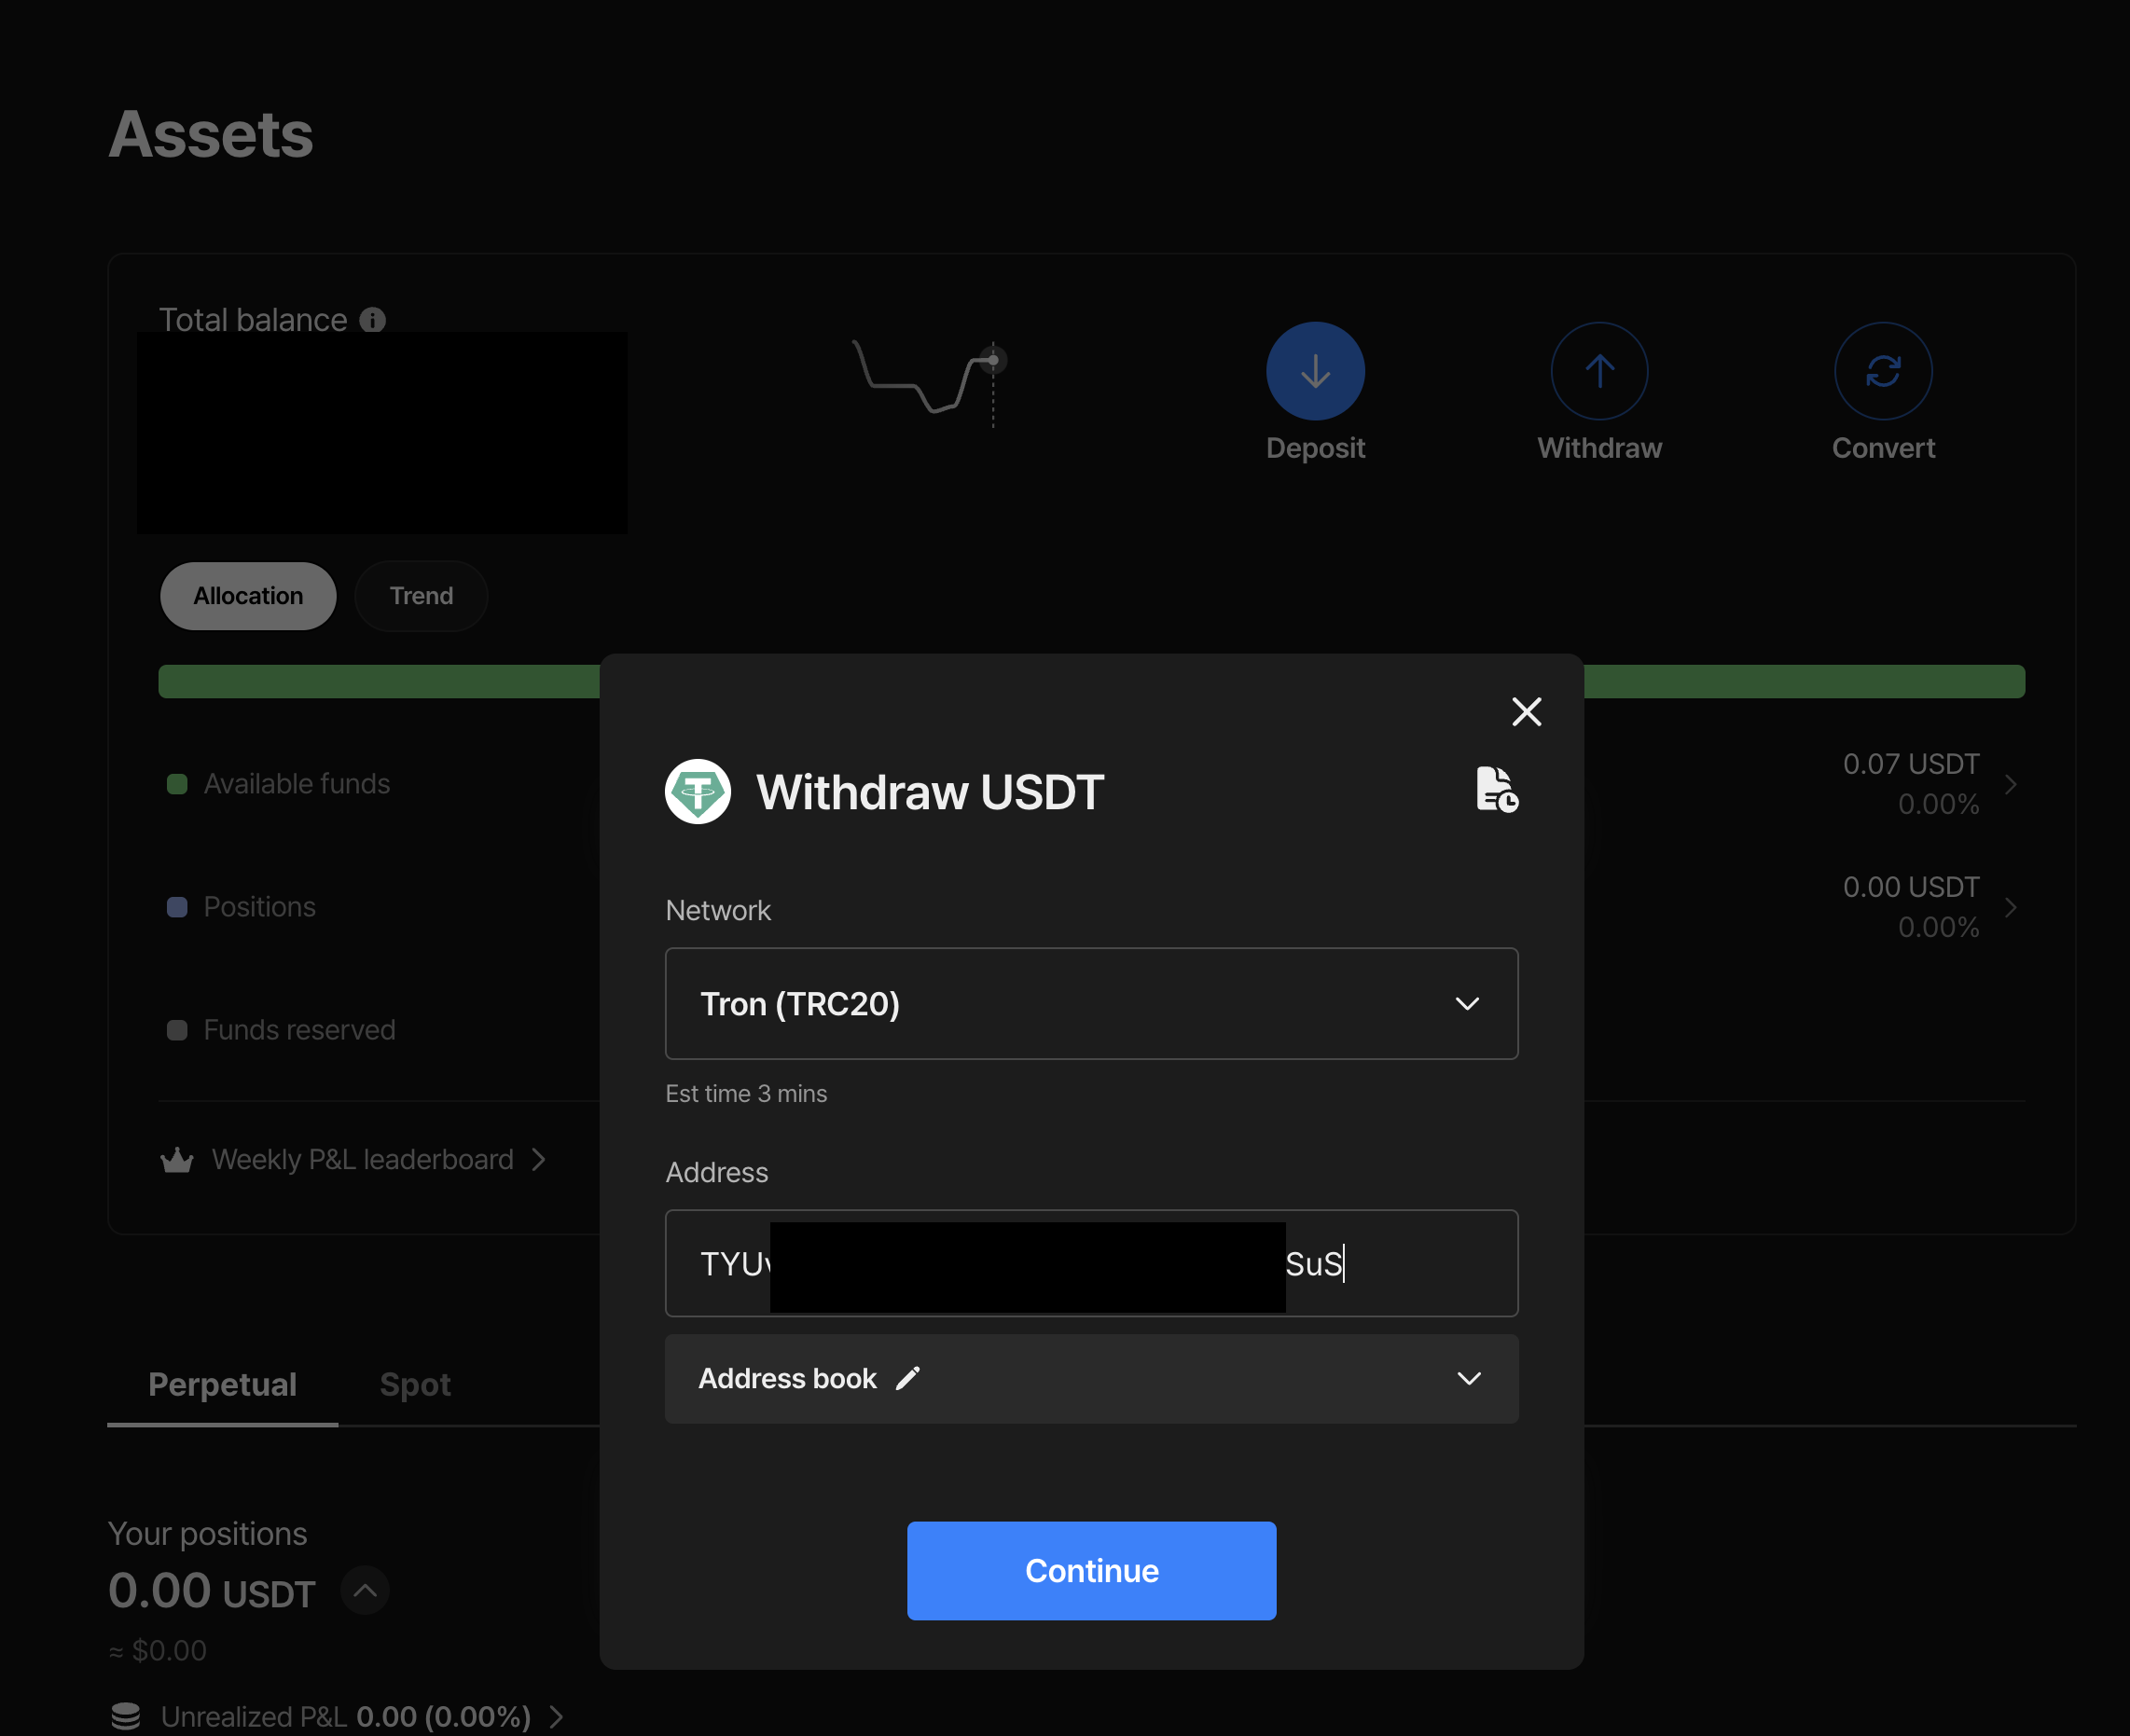Click the Address book pencil edit icon
2130x1736 pixels.
tap(908, 1378)
